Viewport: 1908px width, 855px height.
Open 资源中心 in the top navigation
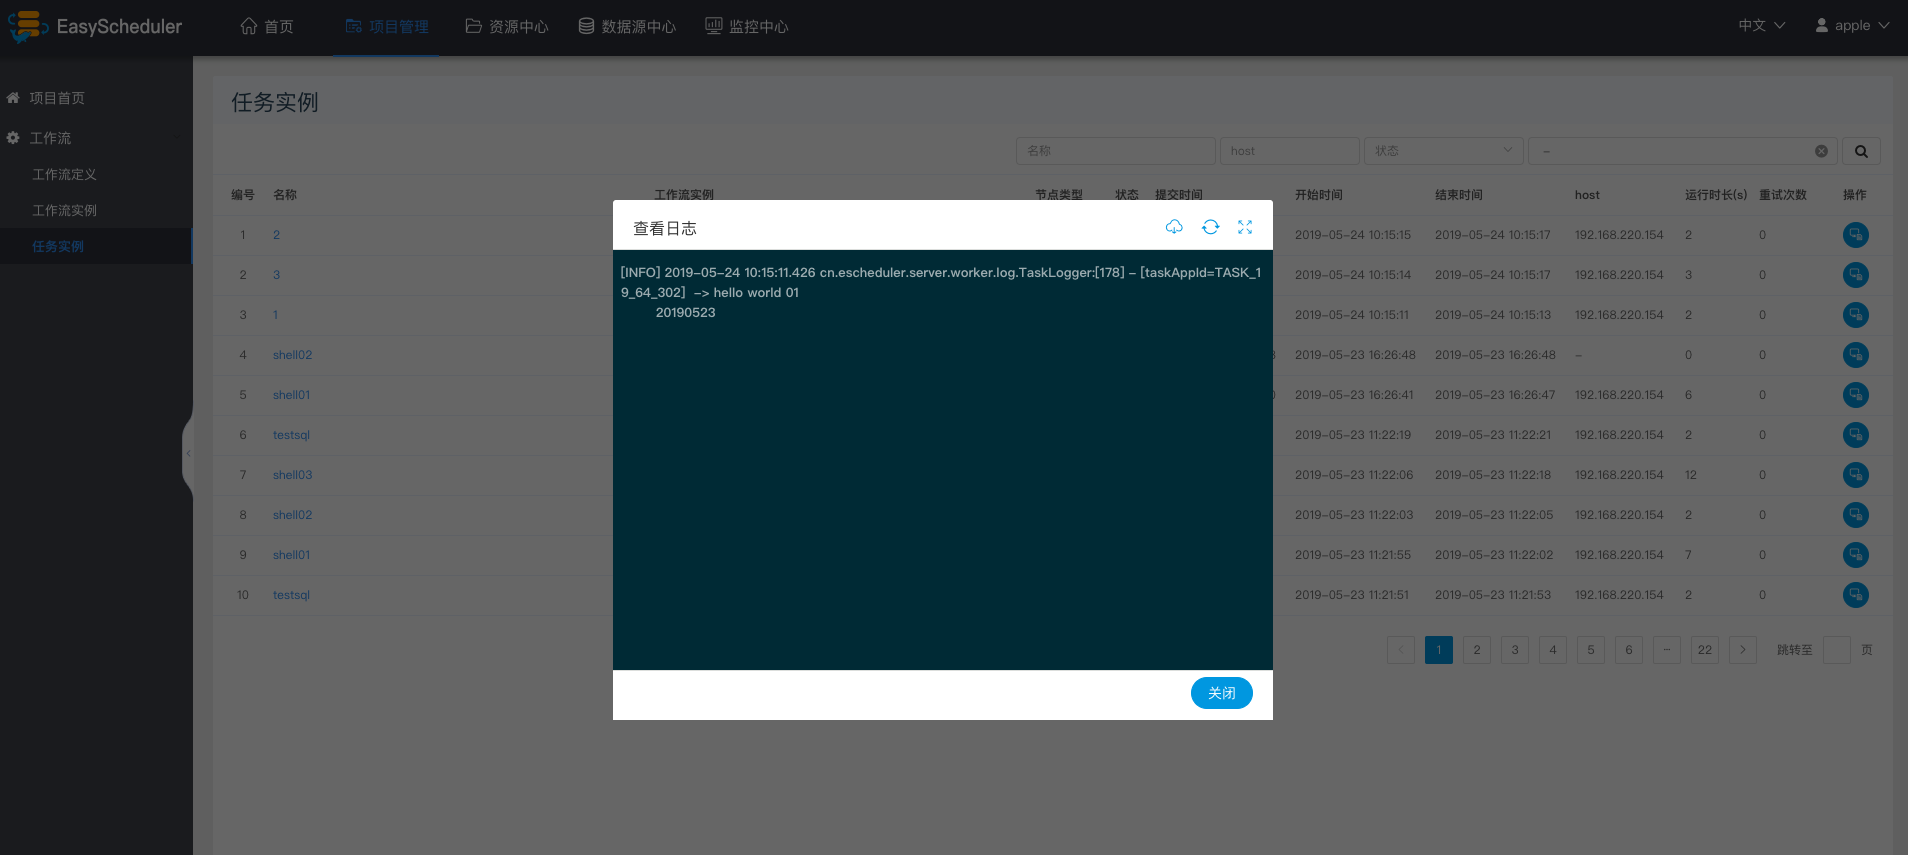[x=507, y=27]
